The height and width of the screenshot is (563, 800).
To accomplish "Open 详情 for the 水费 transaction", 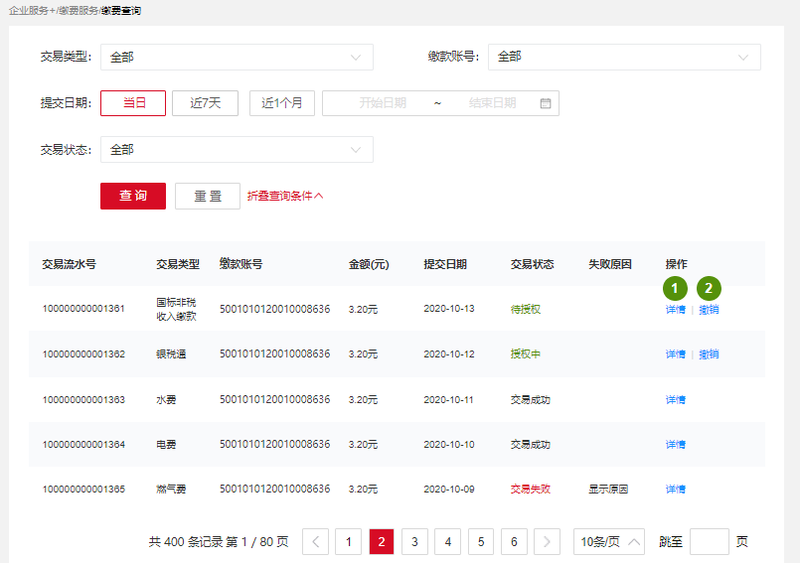I will click(x=676, y=400).
